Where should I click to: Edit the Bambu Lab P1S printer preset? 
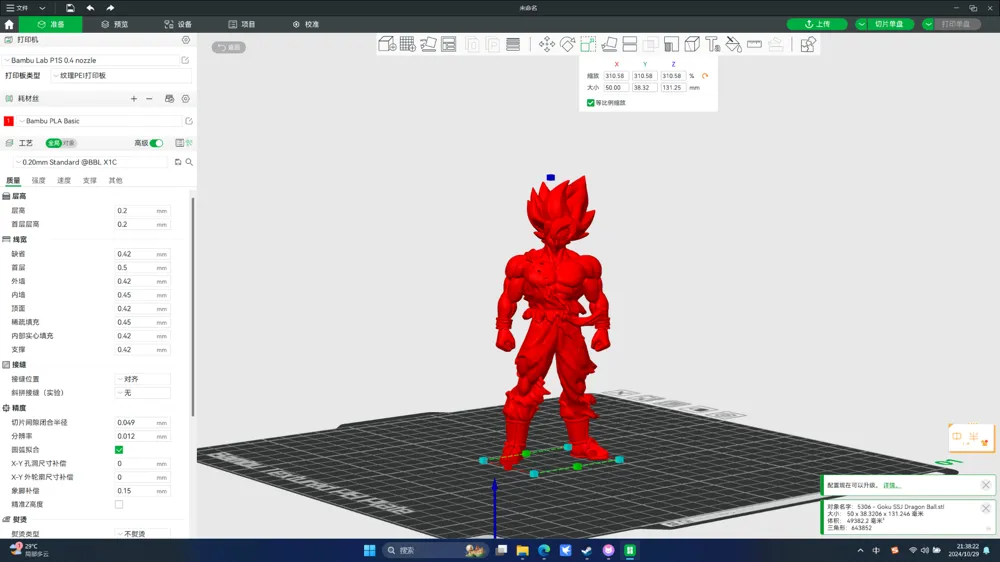pos(185,60)
